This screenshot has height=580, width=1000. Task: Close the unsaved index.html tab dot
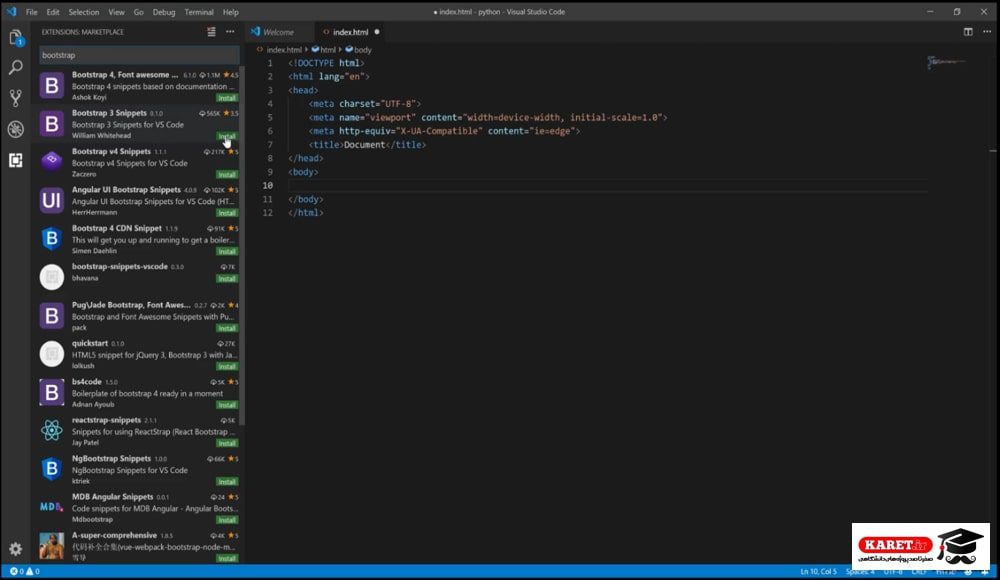[377, 32]
